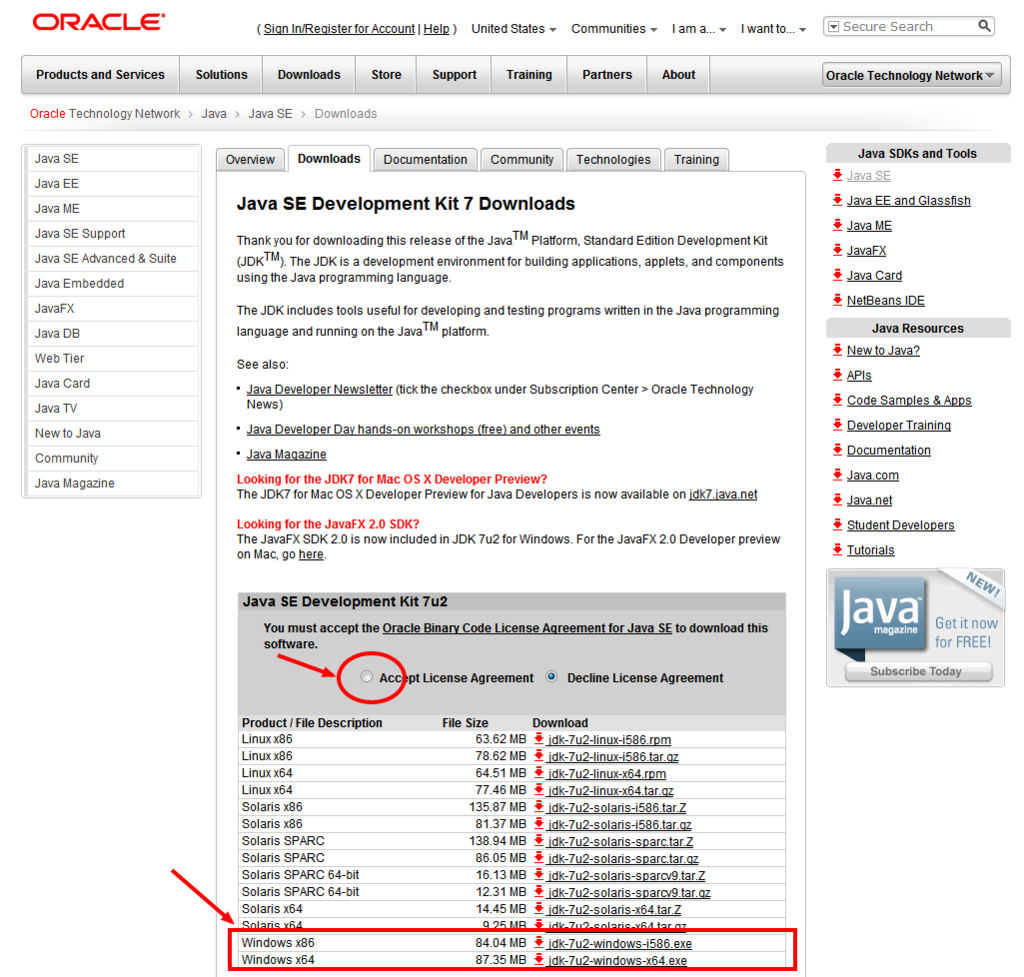Screen dimensions: 1024x977
Task: Click the red arrow icon beside Java ME resource link
Action: pyautogui.click(x=838, y=225)
